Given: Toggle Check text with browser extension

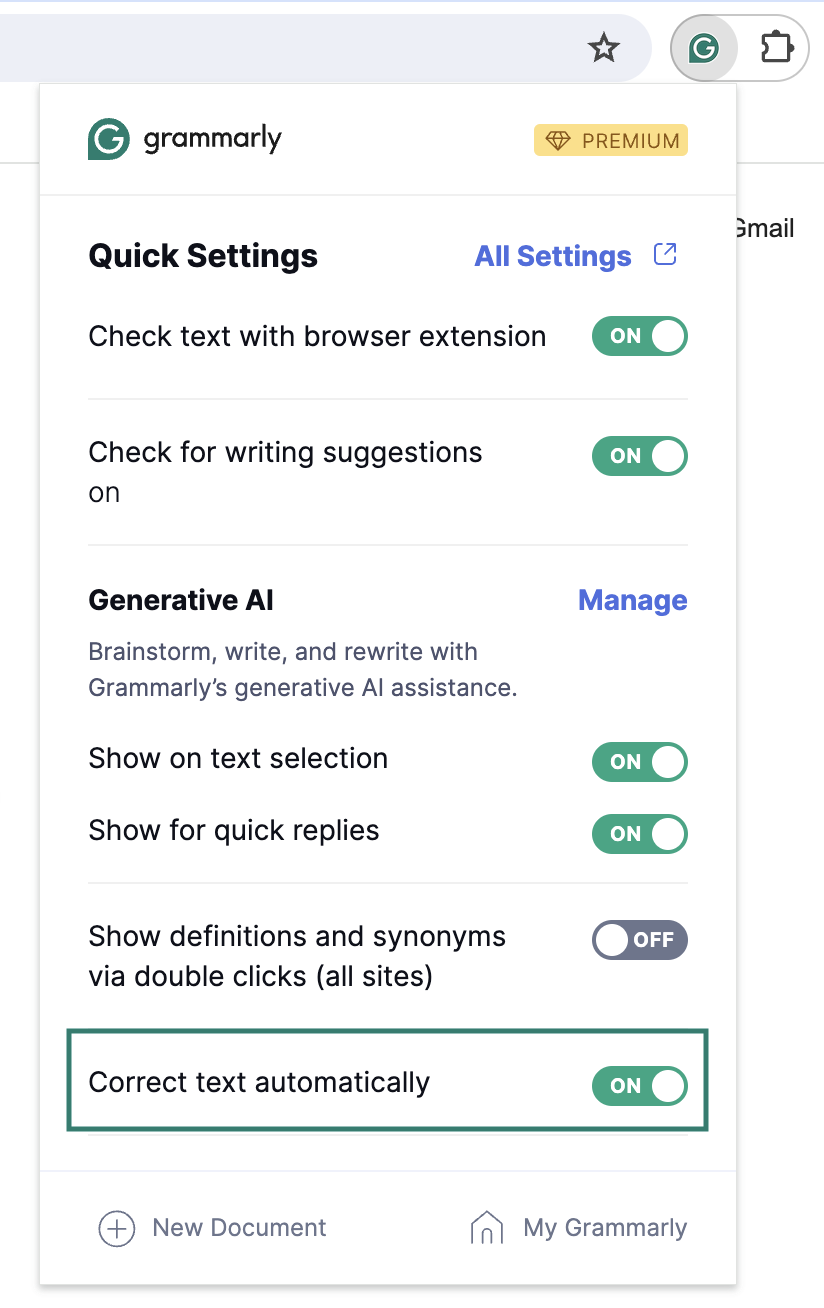Looking at the screenshot, I should [x=640, y=336].
